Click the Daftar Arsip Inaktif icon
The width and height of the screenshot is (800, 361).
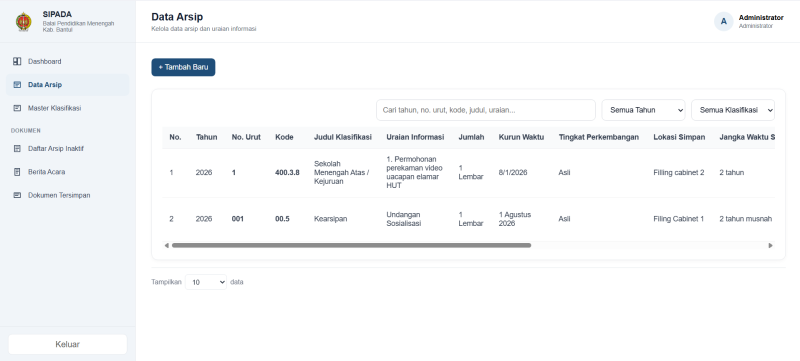tap(17, 148)
